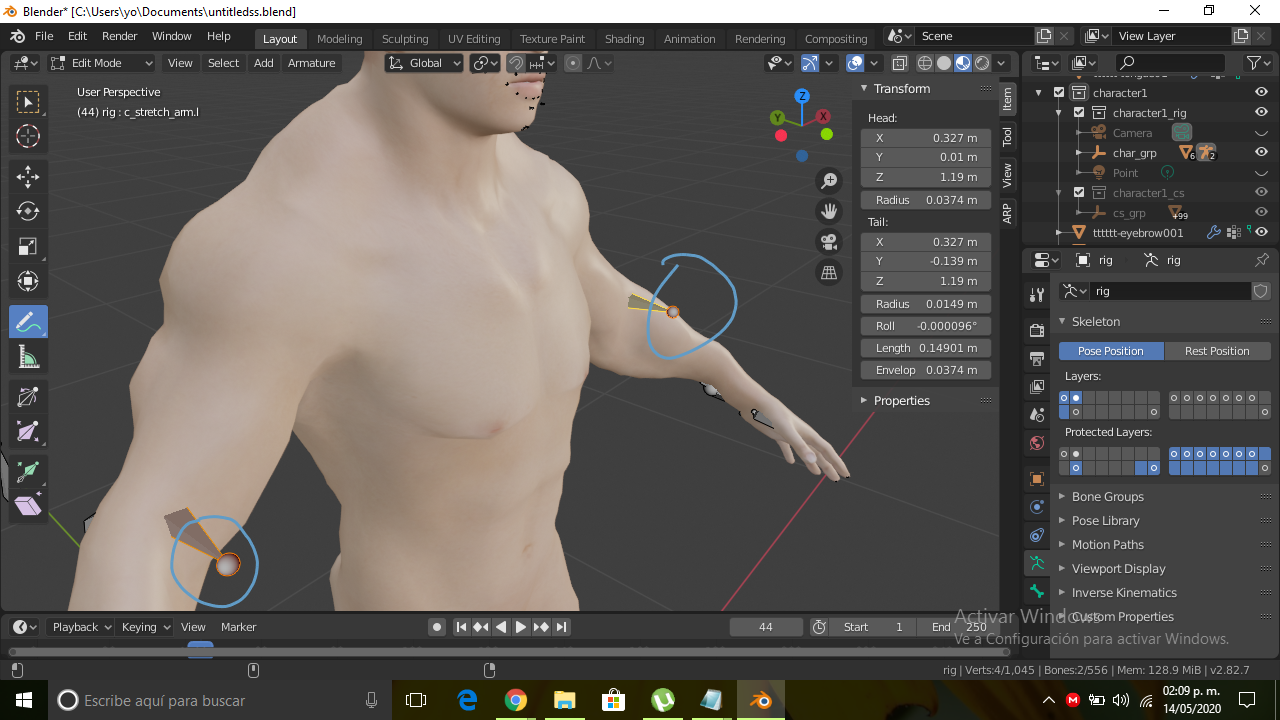Click the Head X value slider field

[x=926, y=138]
